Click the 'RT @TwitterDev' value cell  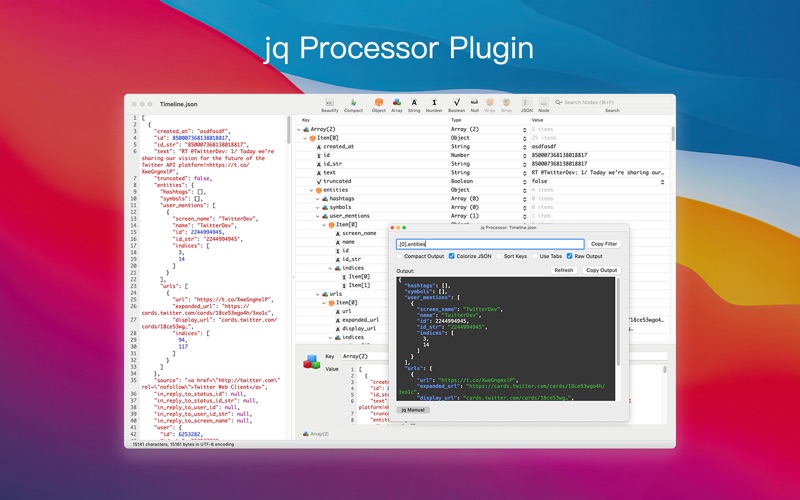[x=597, y=172]
